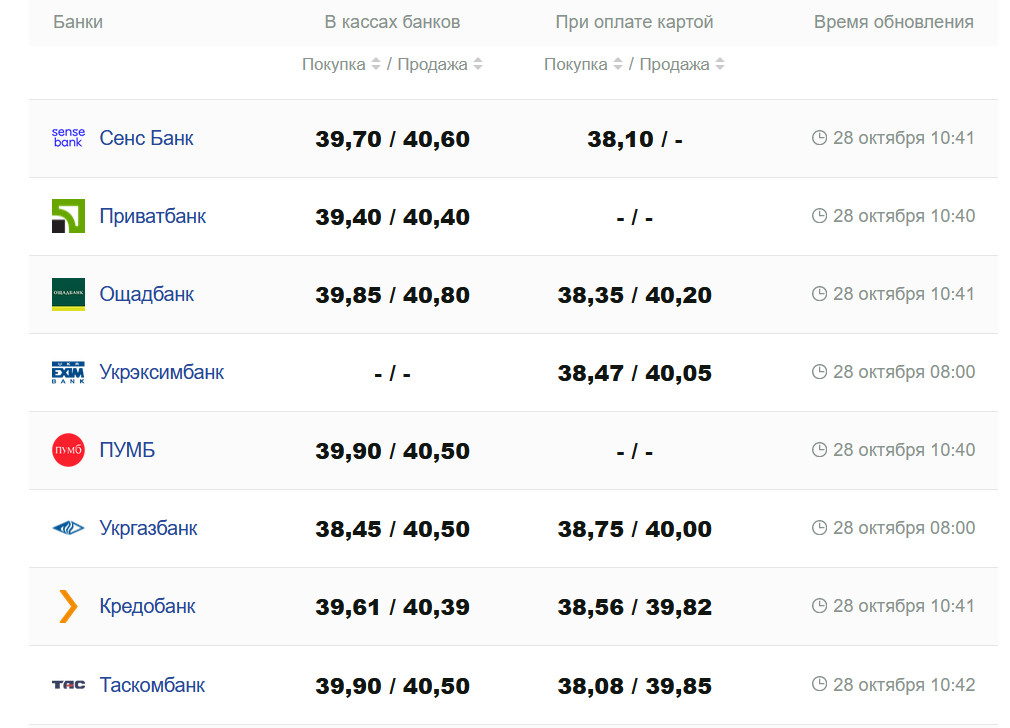Click the orange Kredobank chevron logo

point(68,606)
